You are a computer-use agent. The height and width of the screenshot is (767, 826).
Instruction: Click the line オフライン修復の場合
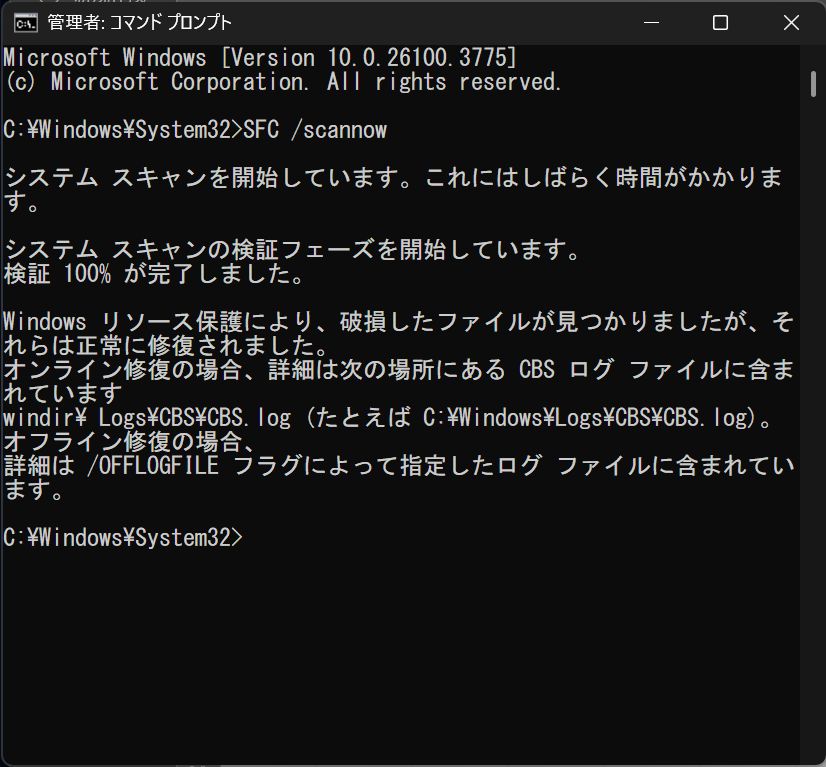pos(130,441)
